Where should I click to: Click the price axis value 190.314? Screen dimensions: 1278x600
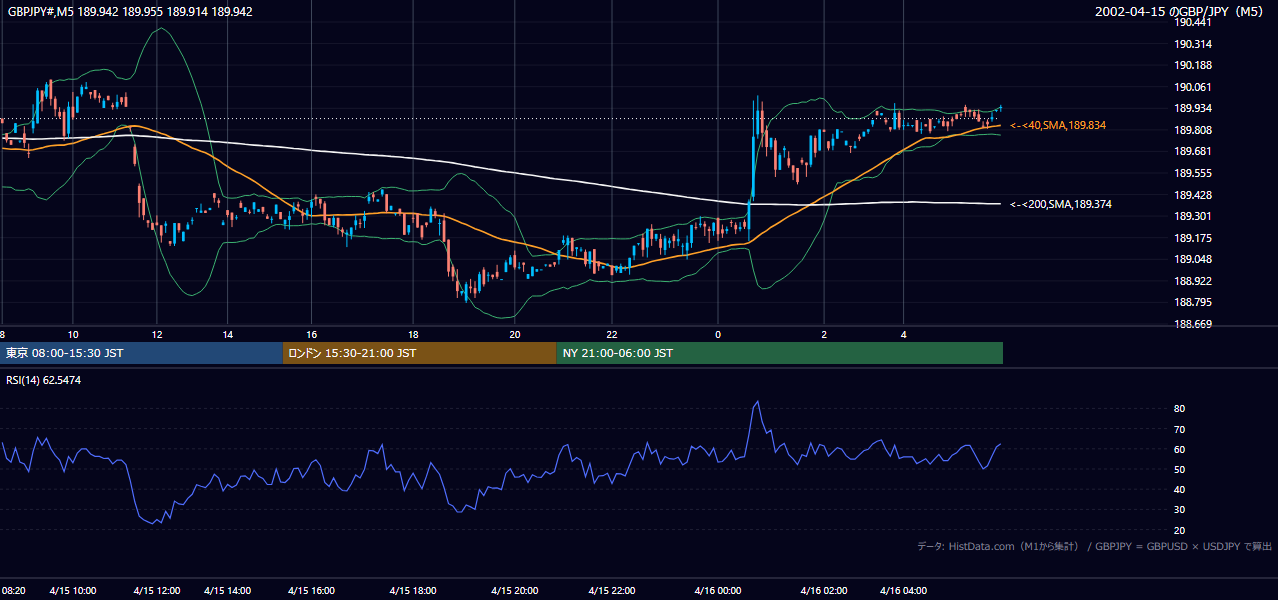(x=1195, y=44)
